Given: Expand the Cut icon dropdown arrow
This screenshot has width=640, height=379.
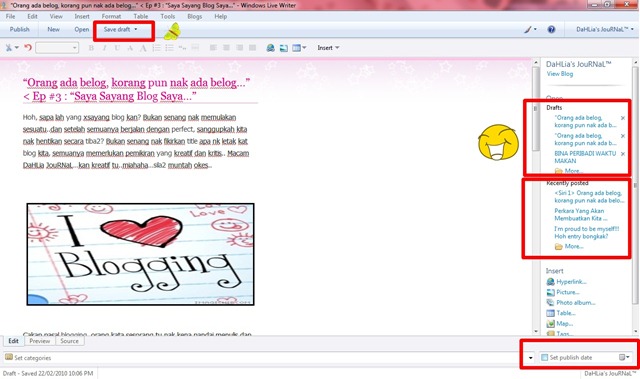Looking at the screenshot, I should tap(17, 48).
